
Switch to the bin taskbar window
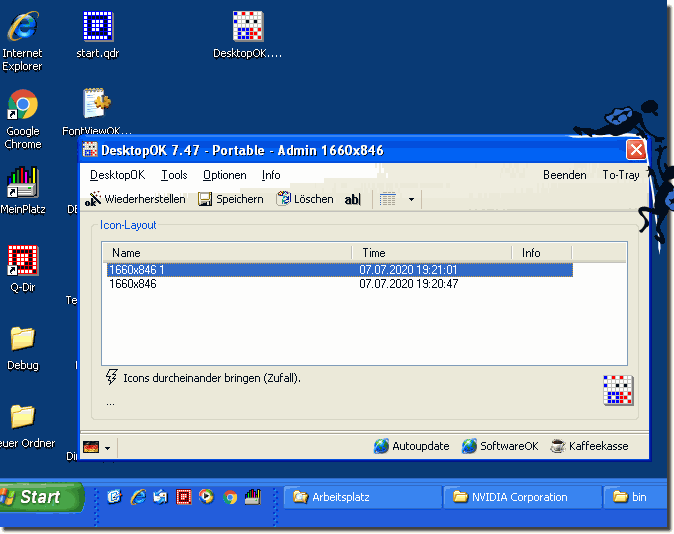636,497
